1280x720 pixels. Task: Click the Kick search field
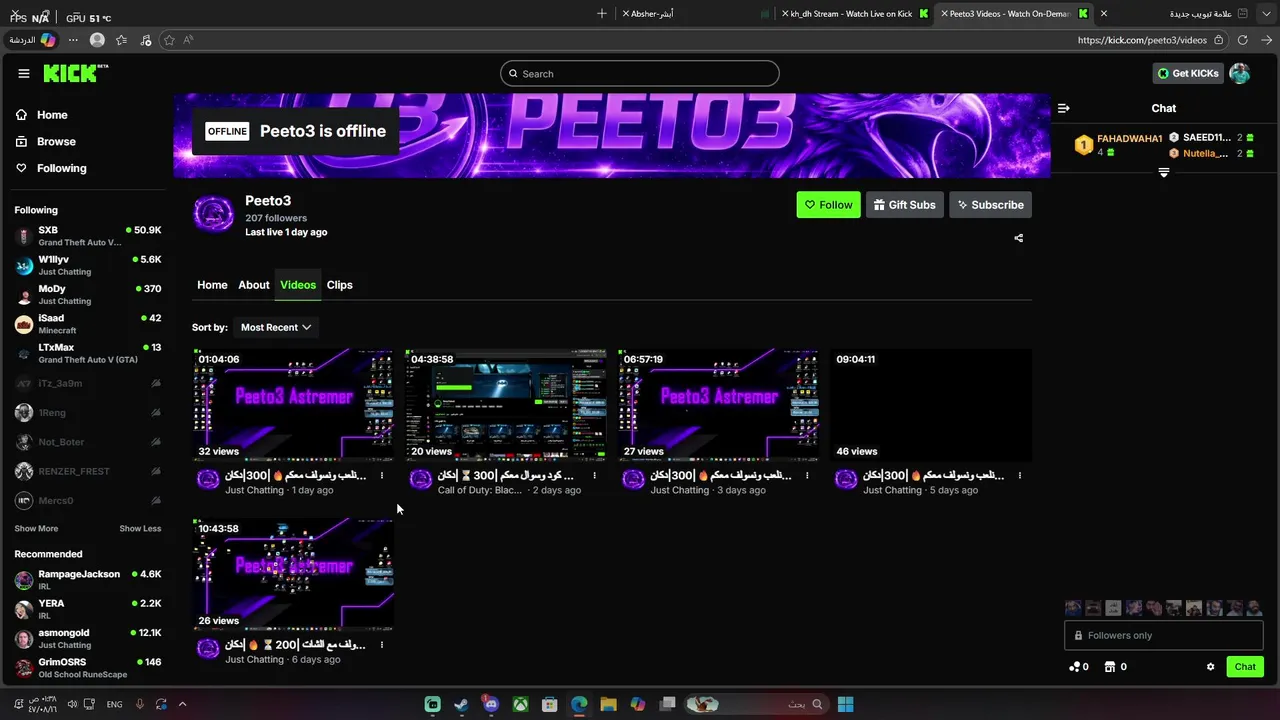point(640,73)
